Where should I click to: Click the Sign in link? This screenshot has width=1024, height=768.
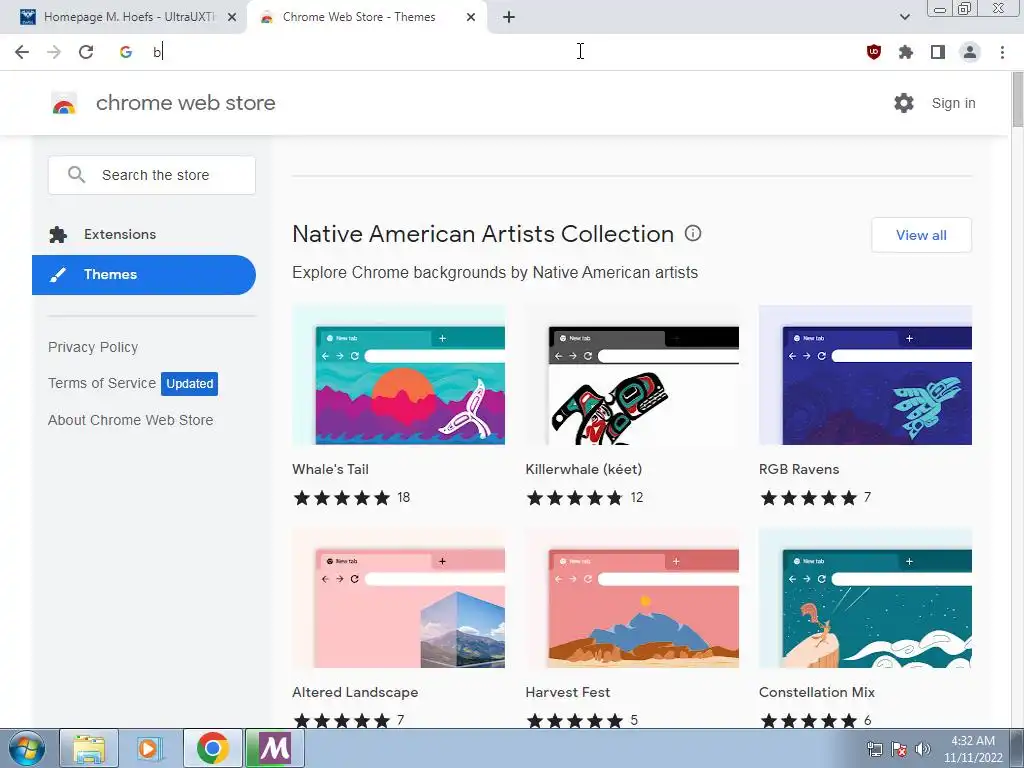click(x=953, y=103)
